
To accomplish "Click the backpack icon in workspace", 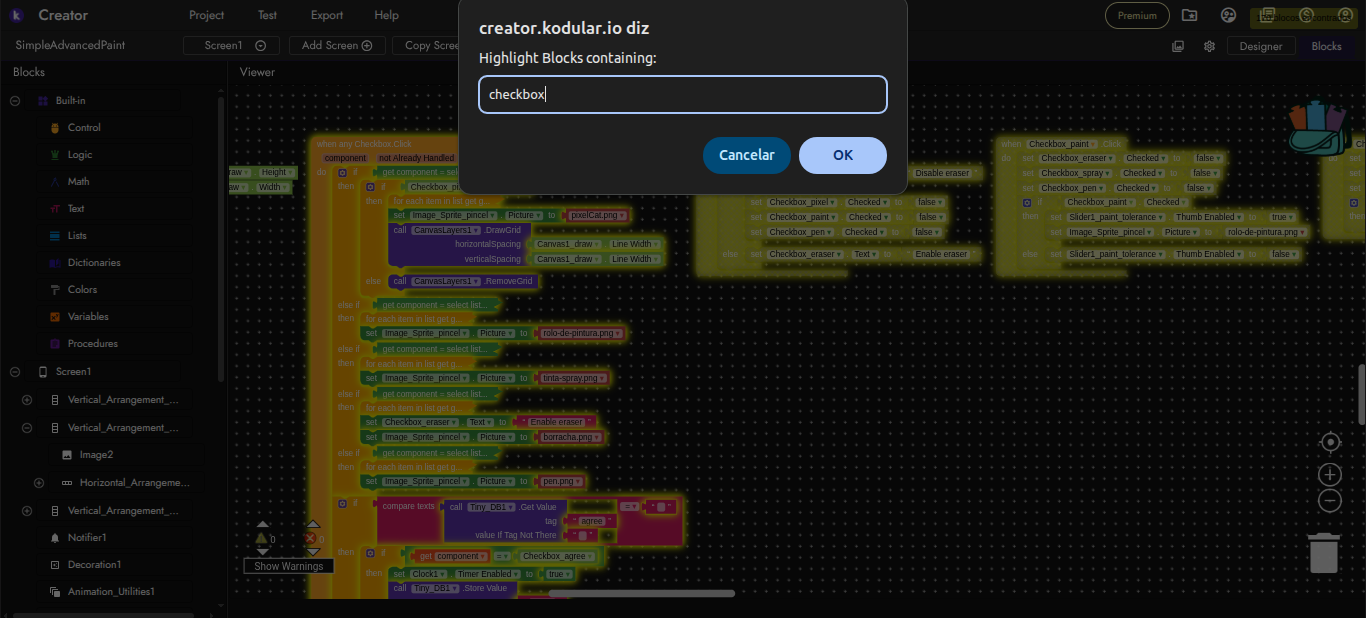I will (x=1319, y=127).
